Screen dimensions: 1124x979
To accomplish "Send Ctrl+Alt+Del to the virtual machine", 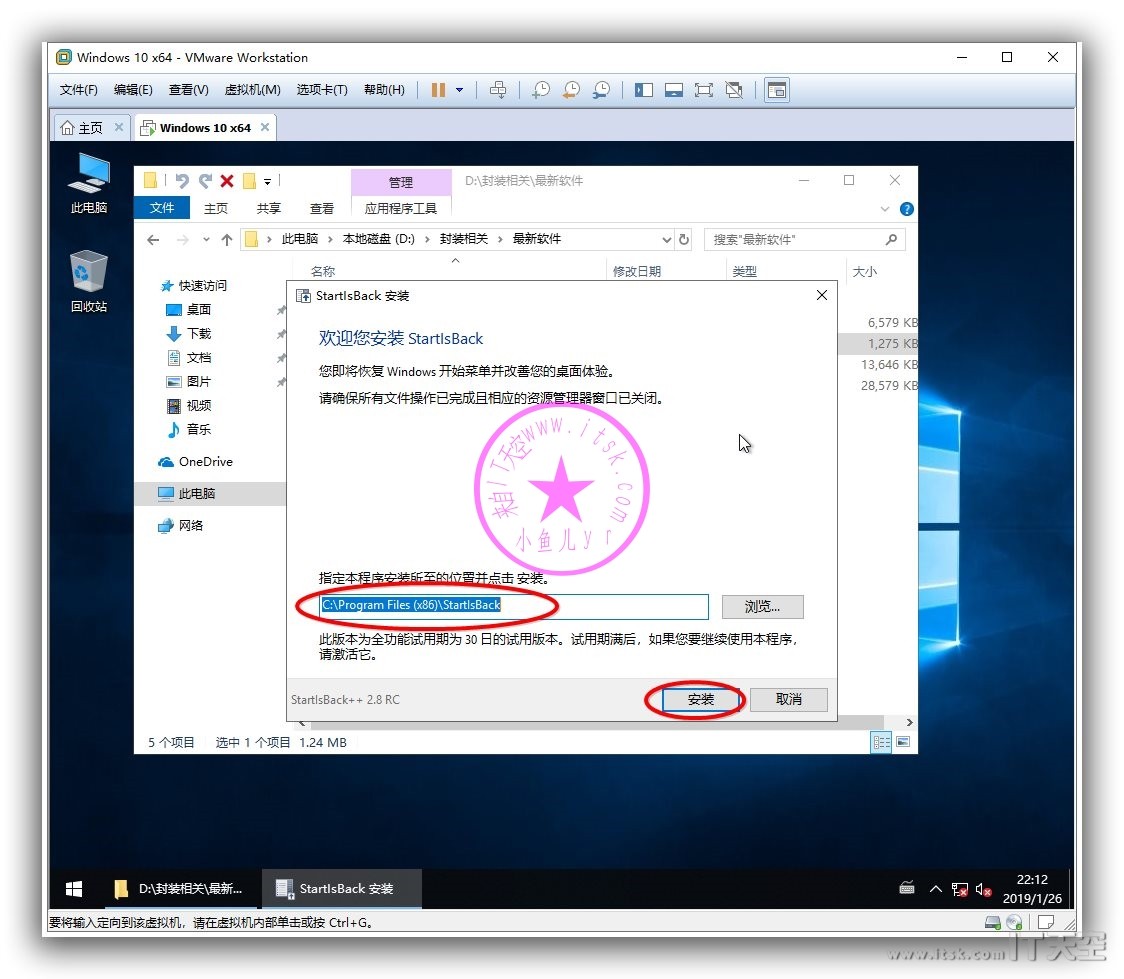I will tap(497, 90).
